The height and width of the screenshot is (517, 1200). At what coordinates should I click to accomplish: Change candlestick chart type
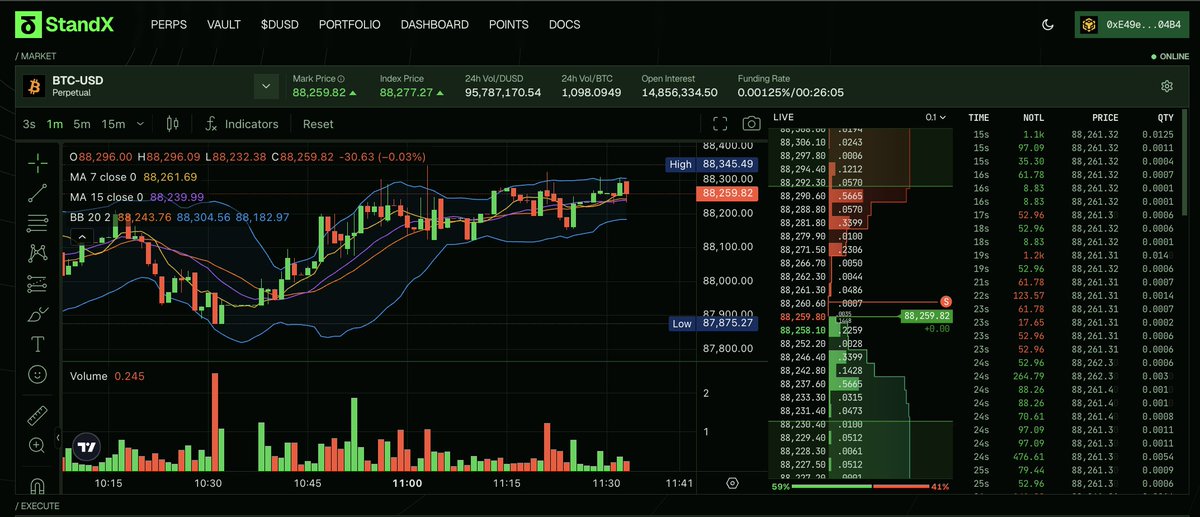(x=172, y=124)
